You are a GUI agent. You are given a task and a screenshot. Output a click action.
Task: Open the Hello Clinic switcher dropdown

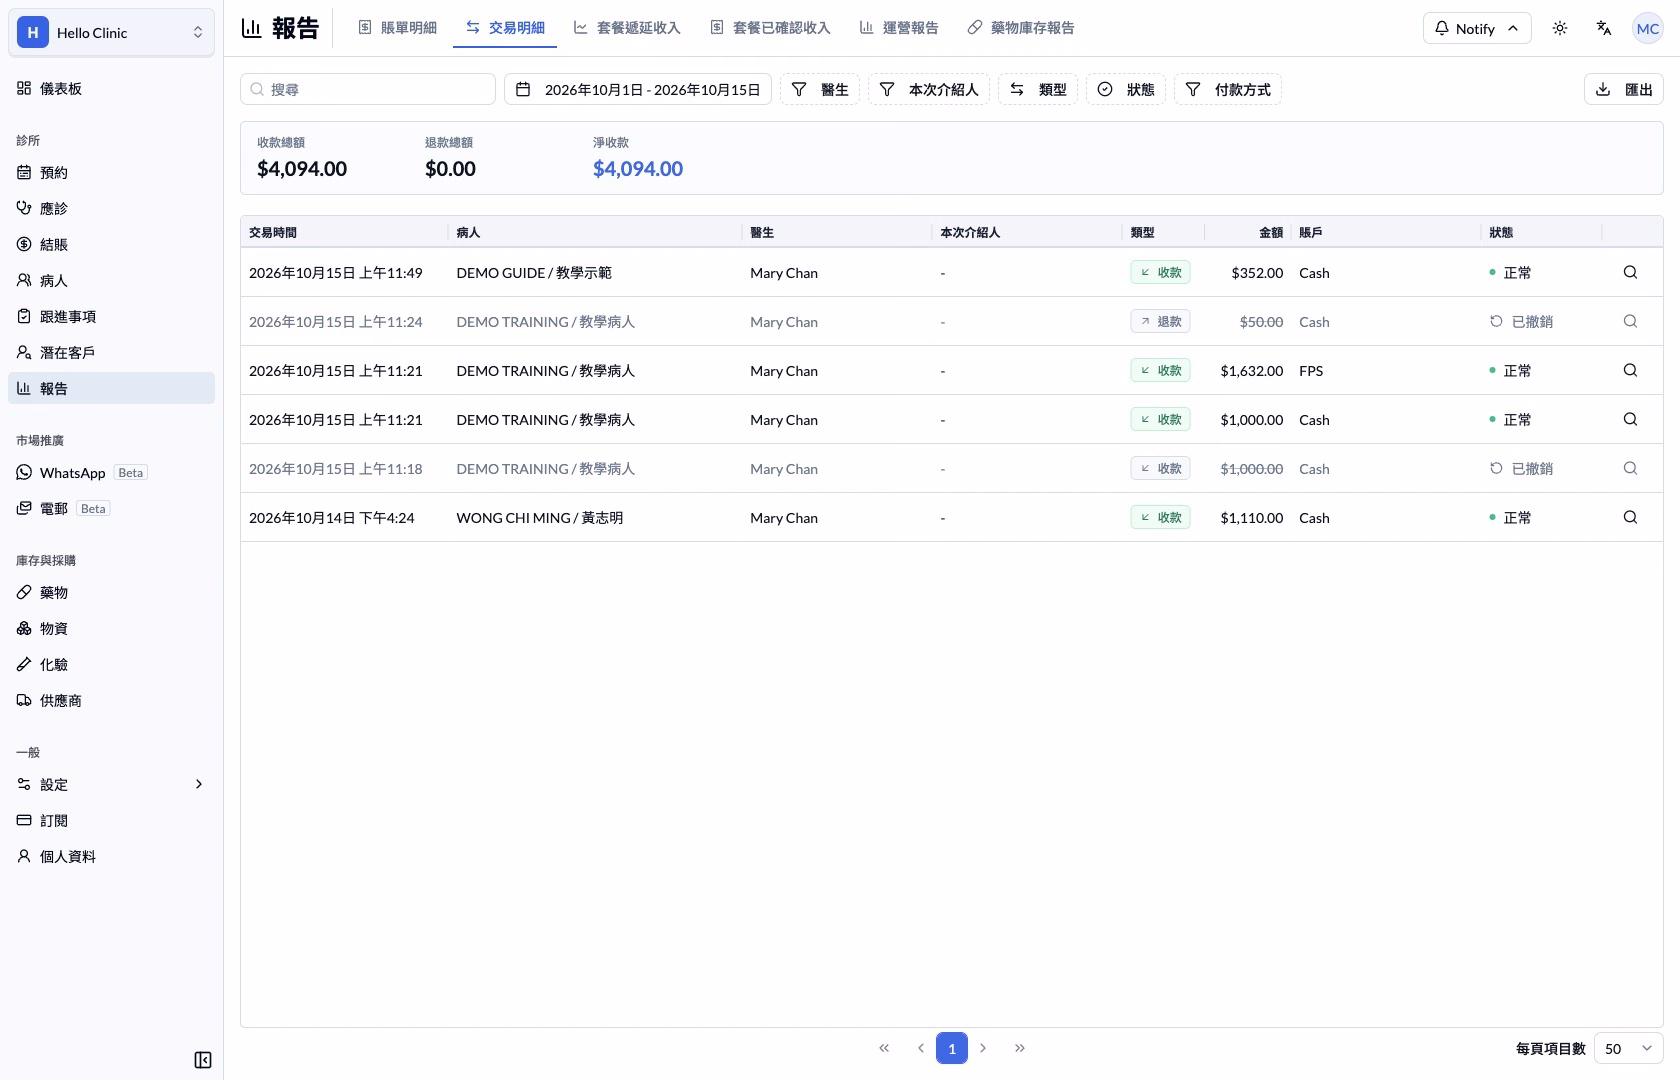click(111, 32)
